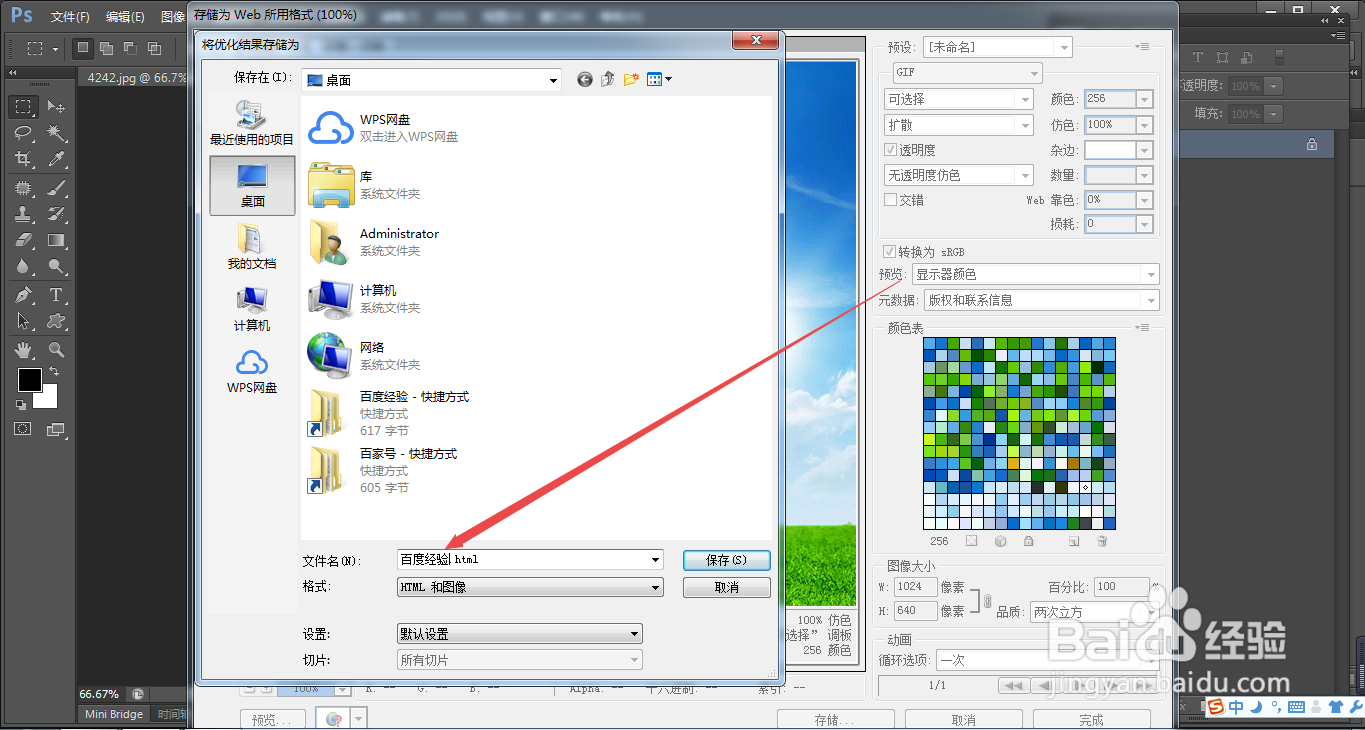Select the Custom Shape tool
The width and height of the screenshot is (1365, 730).
57,321
